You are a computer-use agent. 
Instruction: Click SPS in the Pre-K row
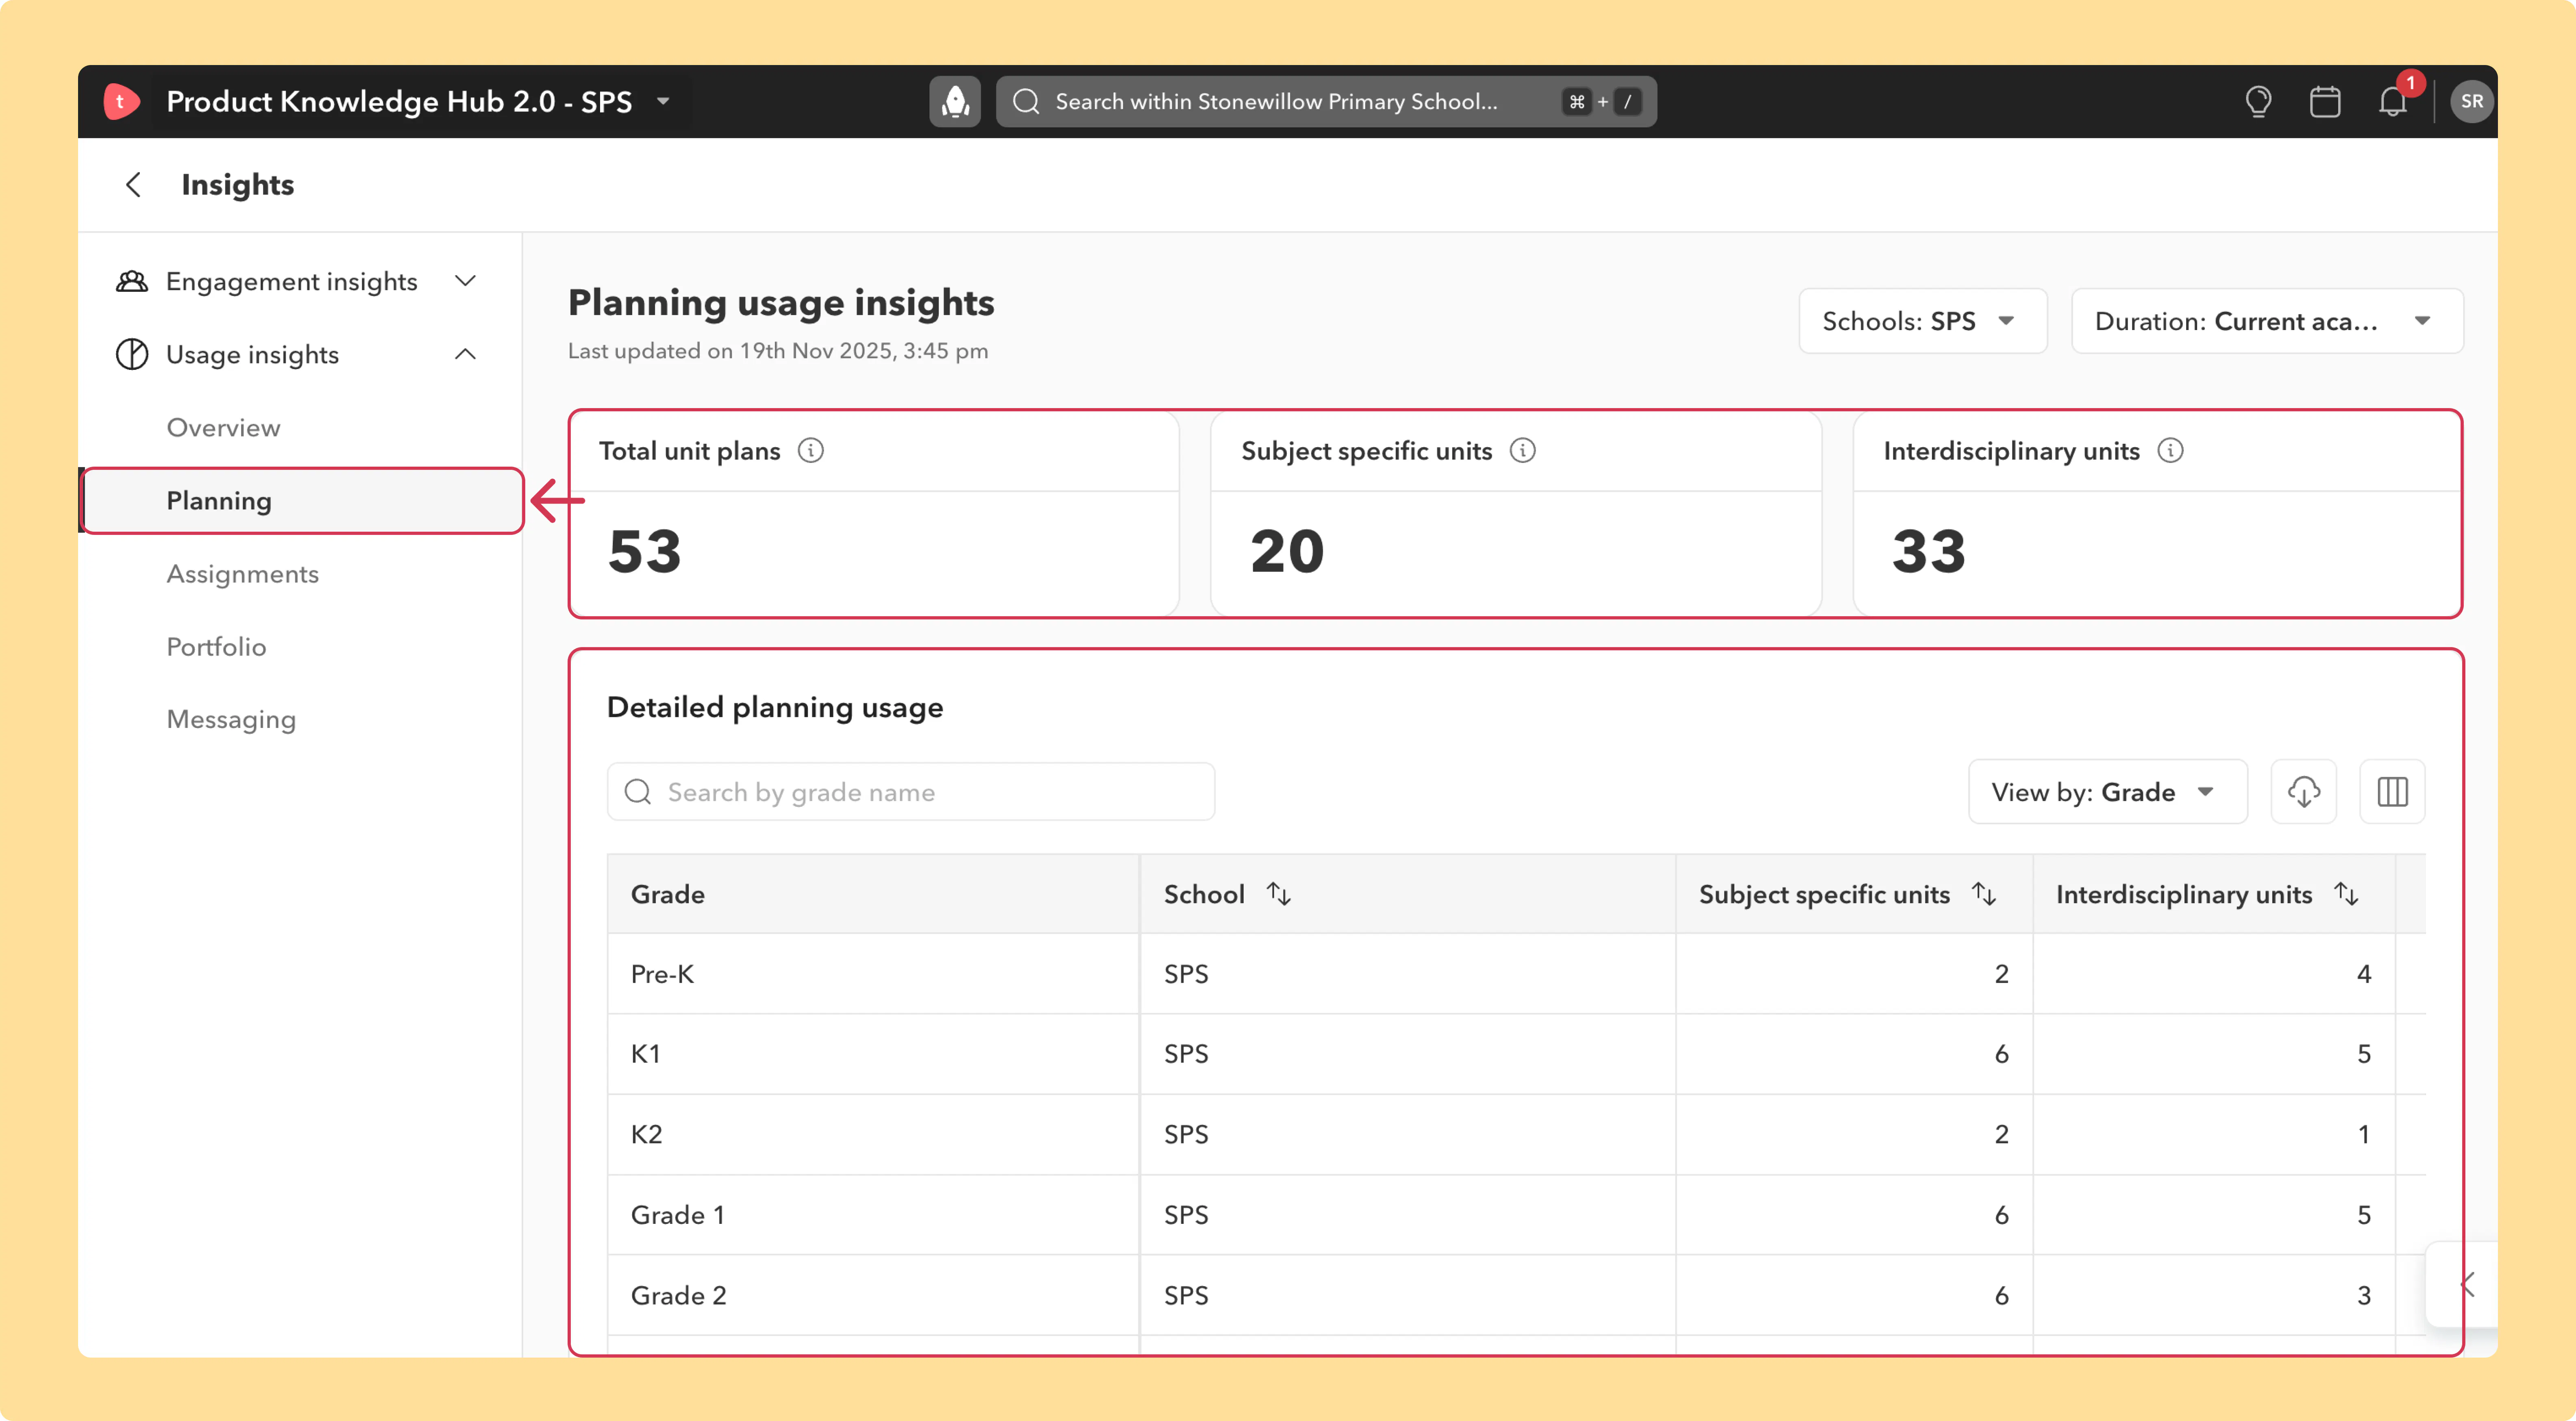coord(1186,974)
